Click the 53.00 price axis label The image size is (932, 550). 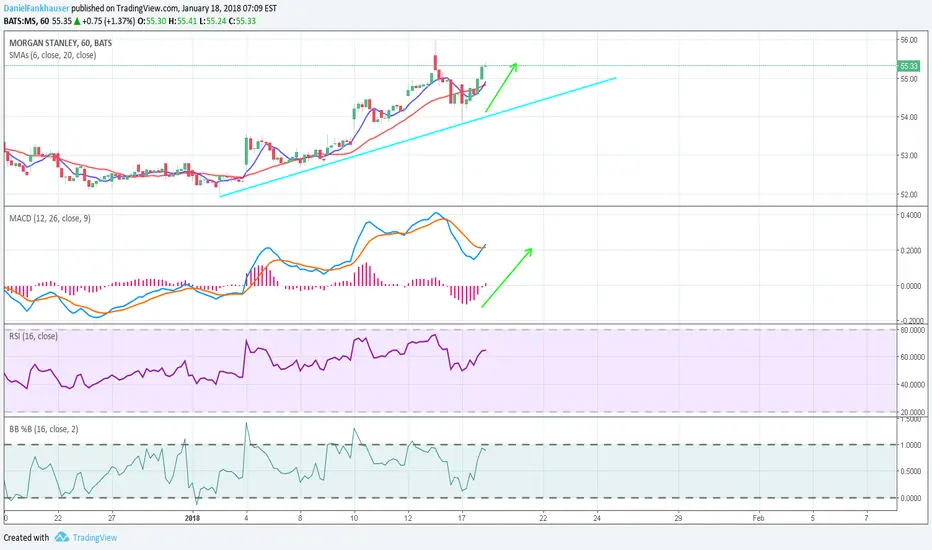pyautogui.click(x=909, y=156)
